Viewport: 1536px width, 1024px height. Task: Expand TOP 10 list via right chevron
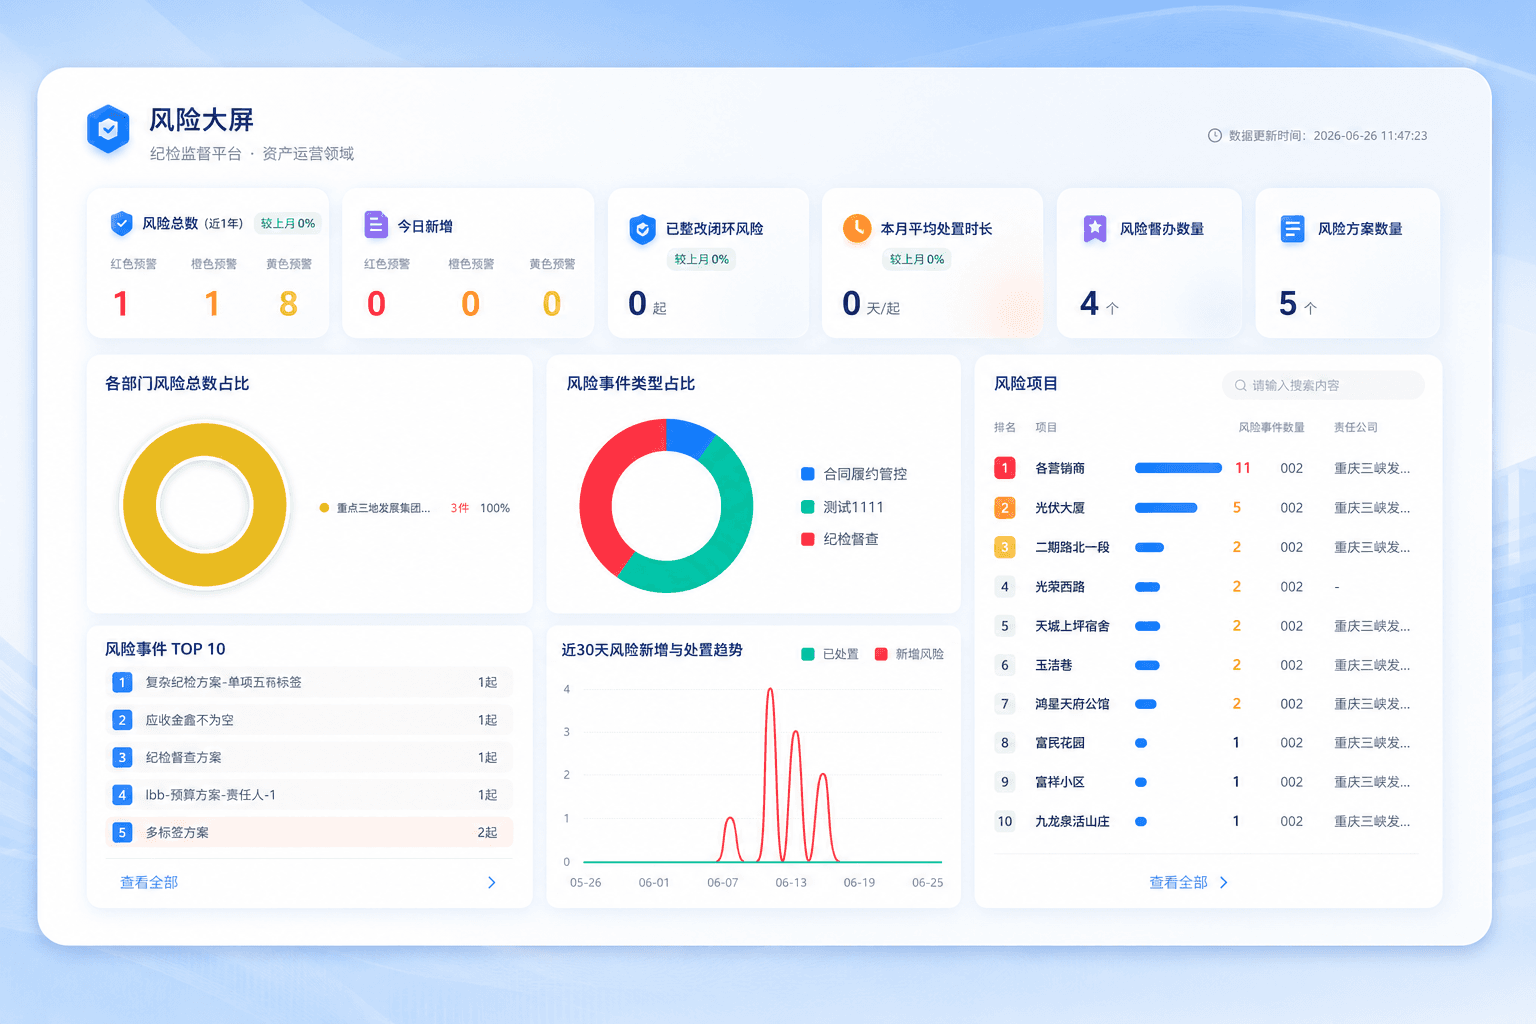click(x=491, y=882)
